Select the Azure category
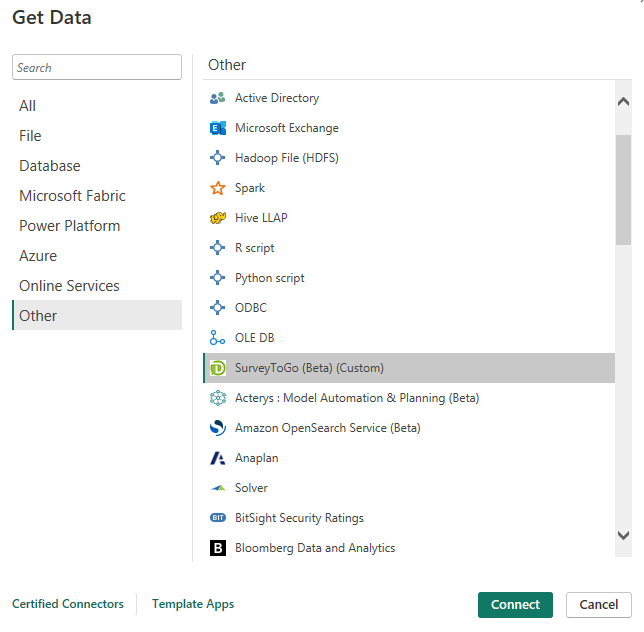Viewport: 644px width, 632px height. [97, 256]
